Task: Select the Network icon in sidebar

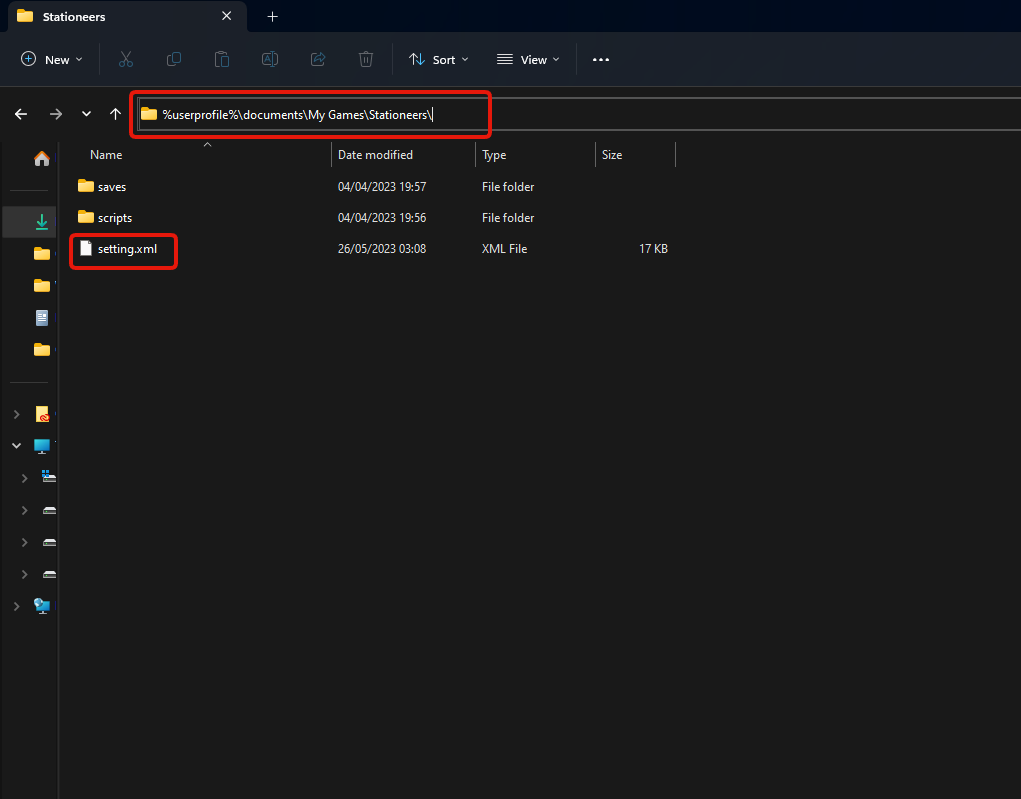Action: (x=42, y=606)
